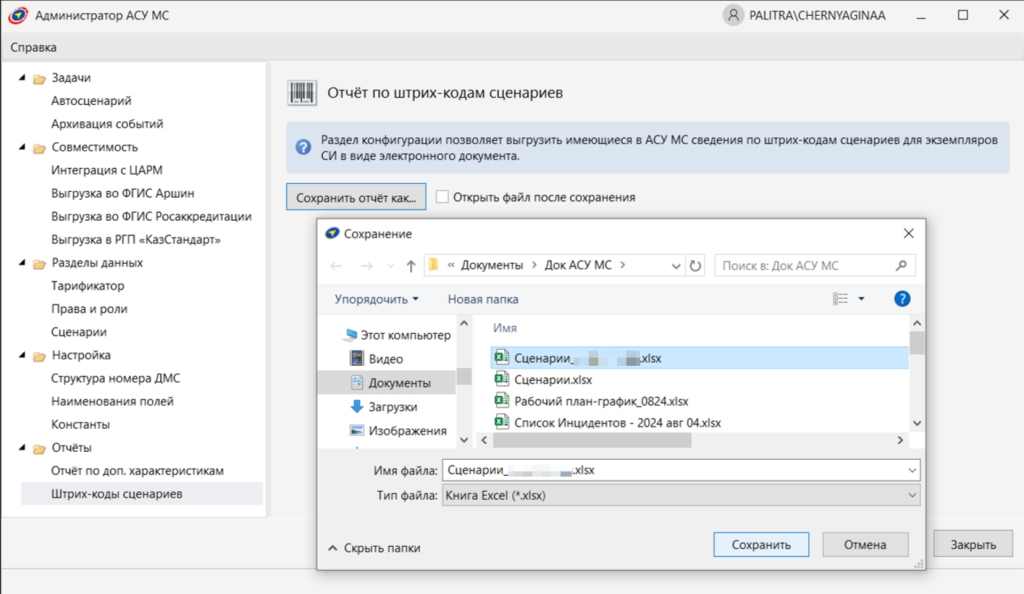Click the Закрыть button
This screenshot has height=594, width=1024.
tap(973, 544)
